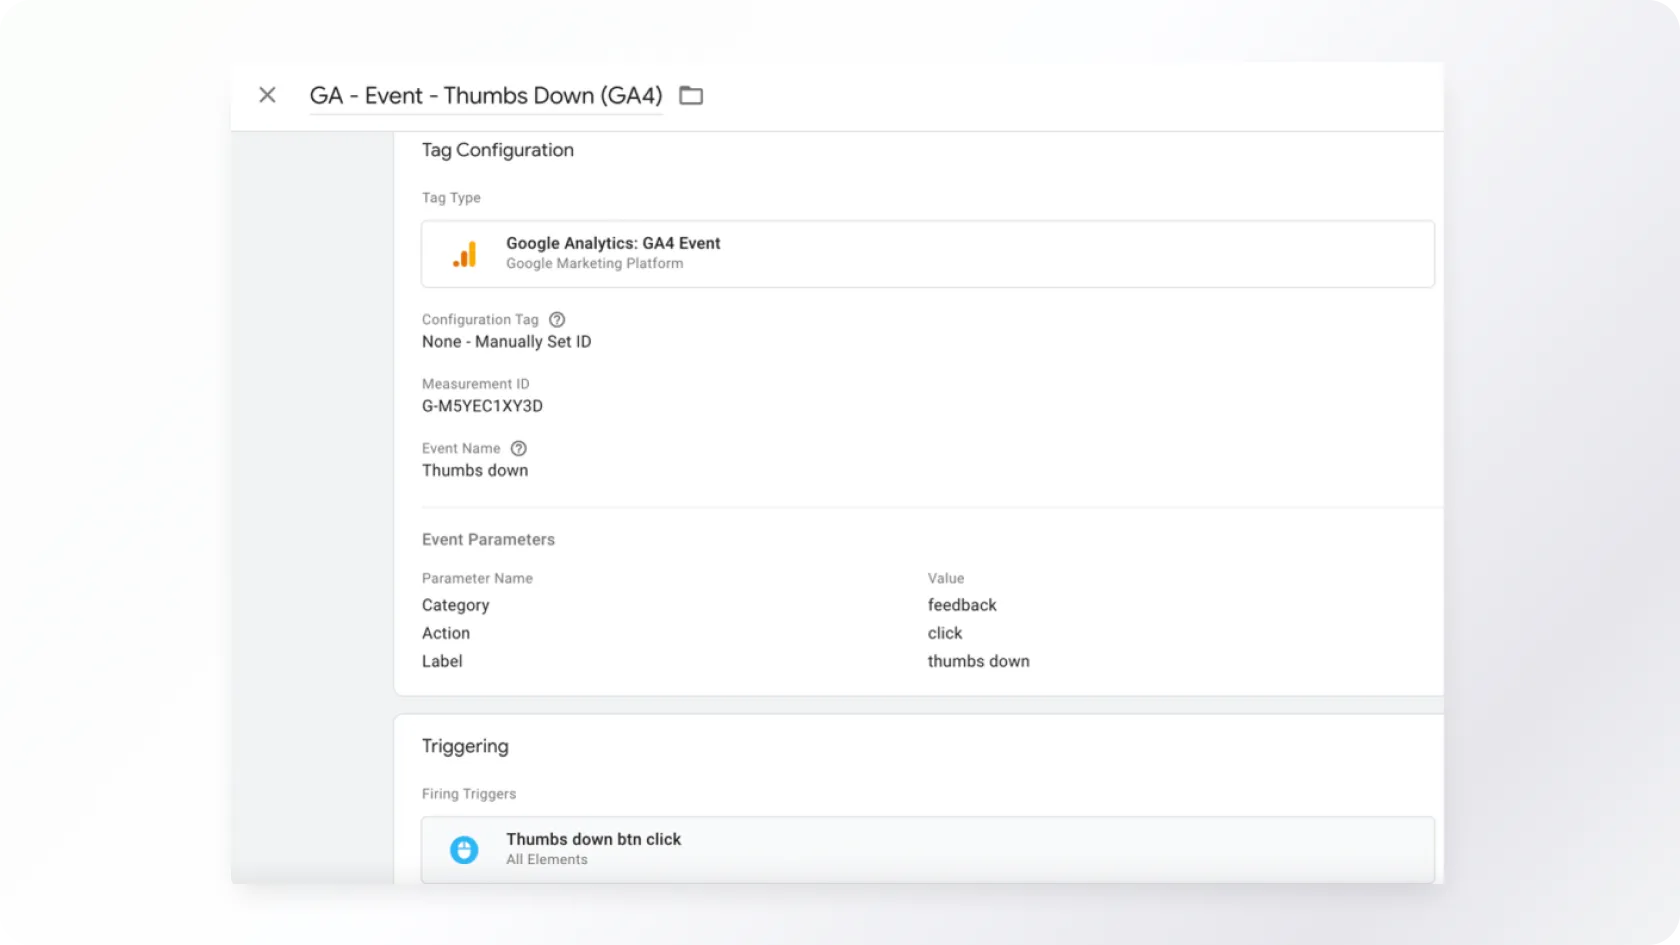Click the Event Parameters section label
The width and height of the screenshot is (1680, 945).
pyautogui.click(x=488, y=540)
